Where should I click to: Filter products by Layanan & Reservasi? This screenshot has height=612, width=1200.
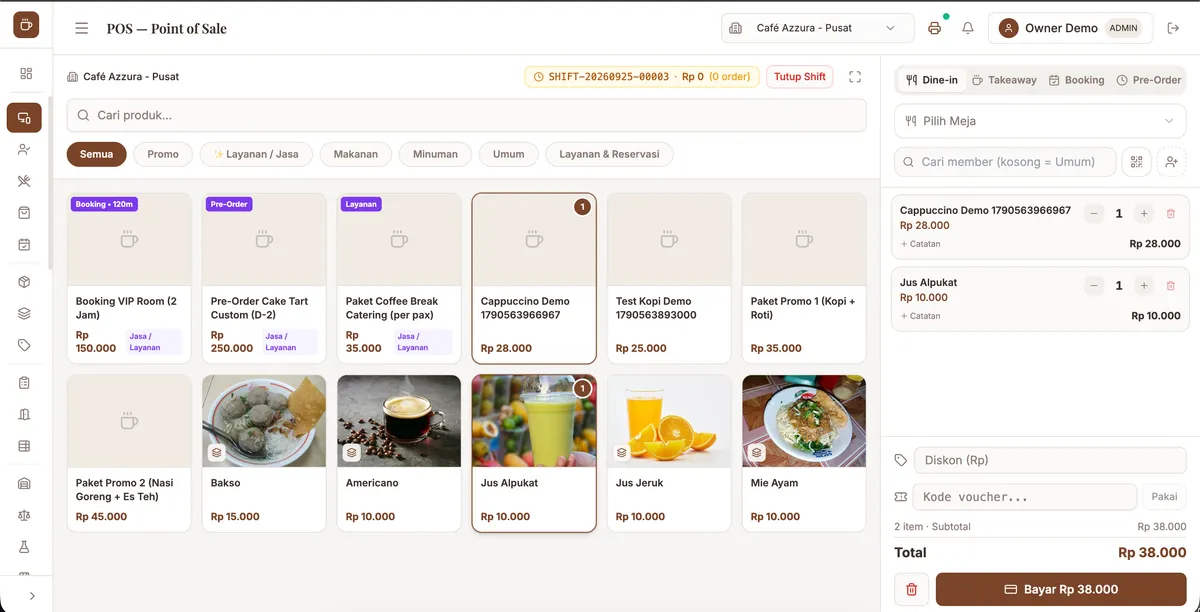coord(609,154)
